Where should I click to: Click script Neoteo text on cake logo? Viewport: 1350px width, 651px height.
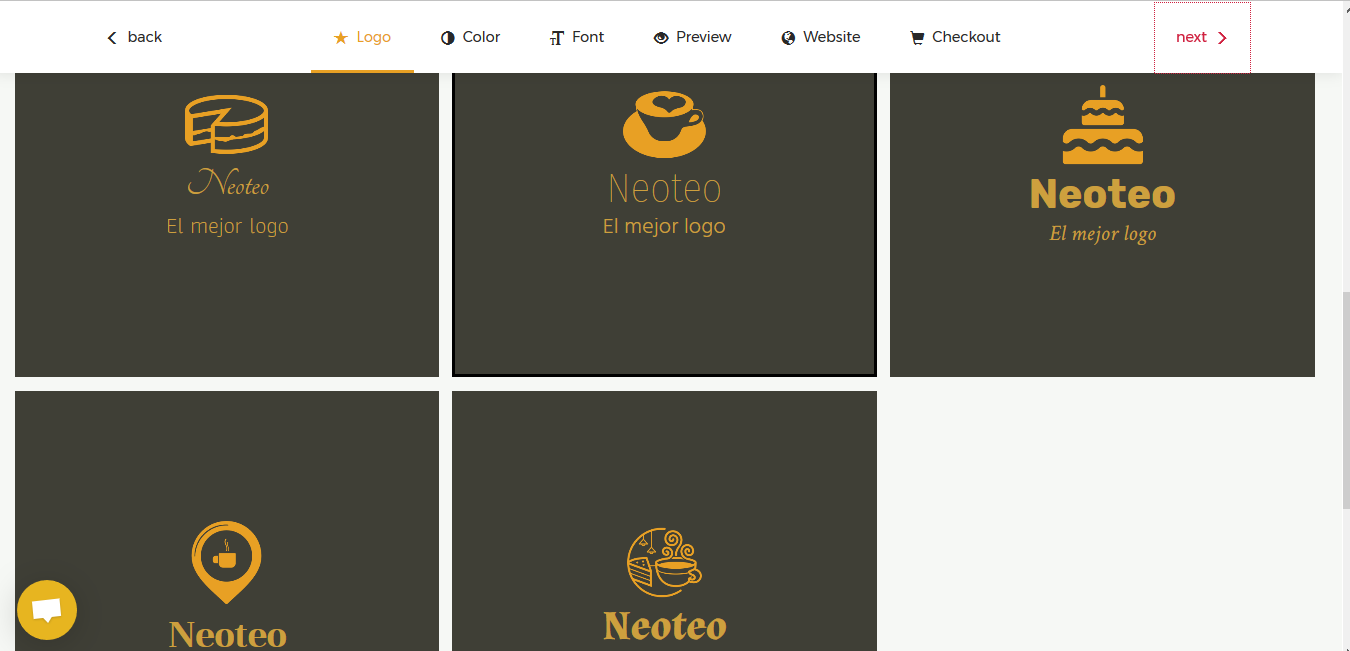[x=228, y=183]
